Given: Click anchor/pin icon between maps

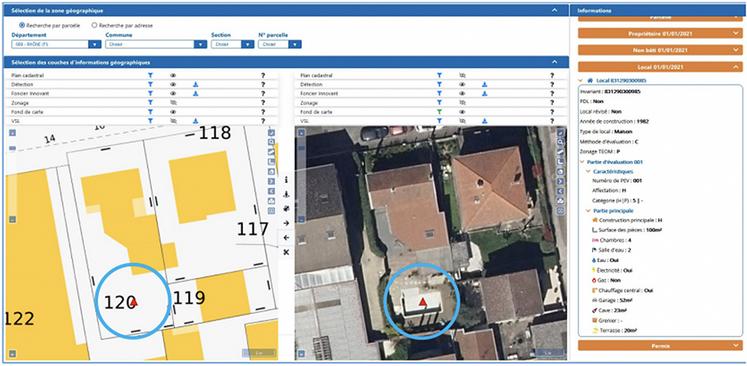Looking at the screenshot, I should 286,194.
